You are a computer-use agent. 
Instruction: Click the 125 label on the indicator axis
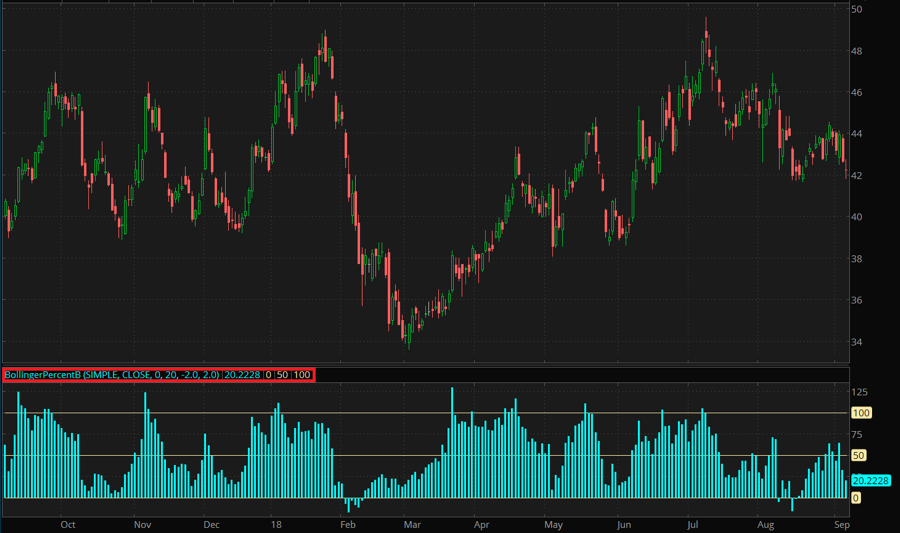[x=860, y=391]
